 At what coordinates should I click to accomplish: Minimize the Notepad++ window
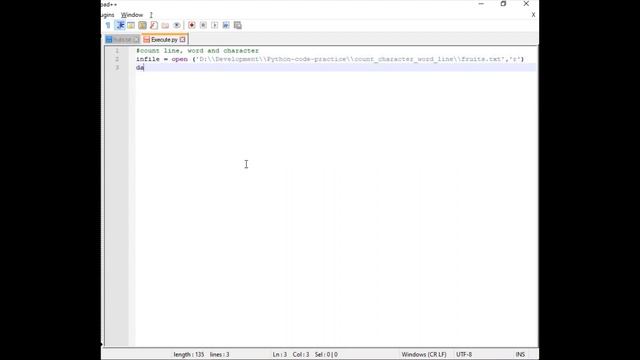tap(481, 4)
